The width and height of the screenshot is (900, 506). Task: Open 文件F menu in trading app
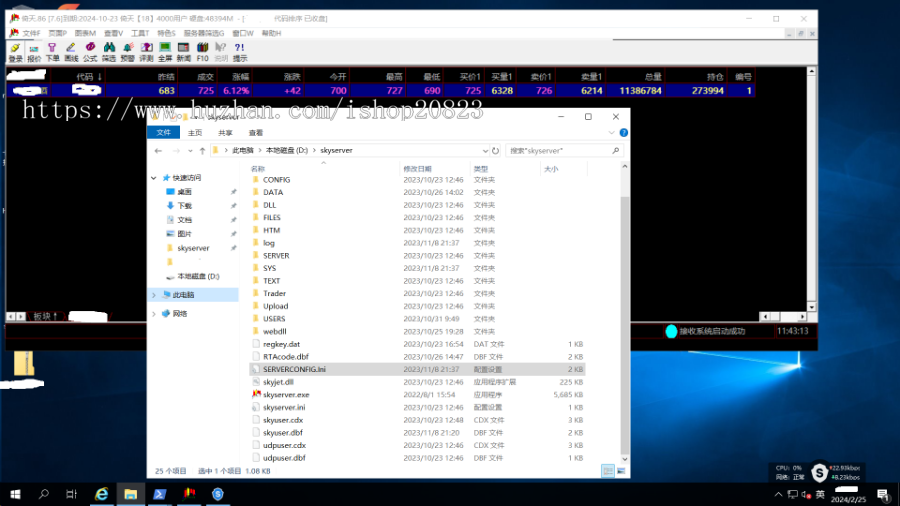[x=31, y=33]
